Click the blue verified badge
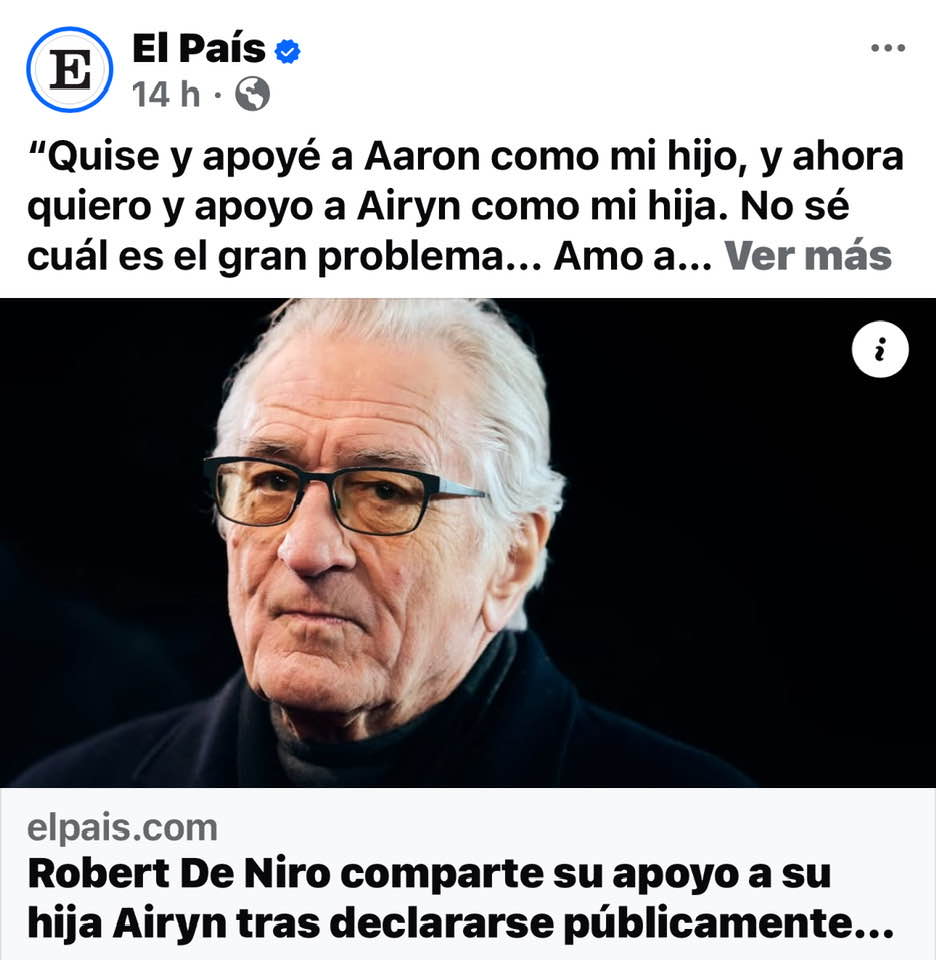Image resolution: width=936 pixels, height=960 pixels. coord(287,51)
